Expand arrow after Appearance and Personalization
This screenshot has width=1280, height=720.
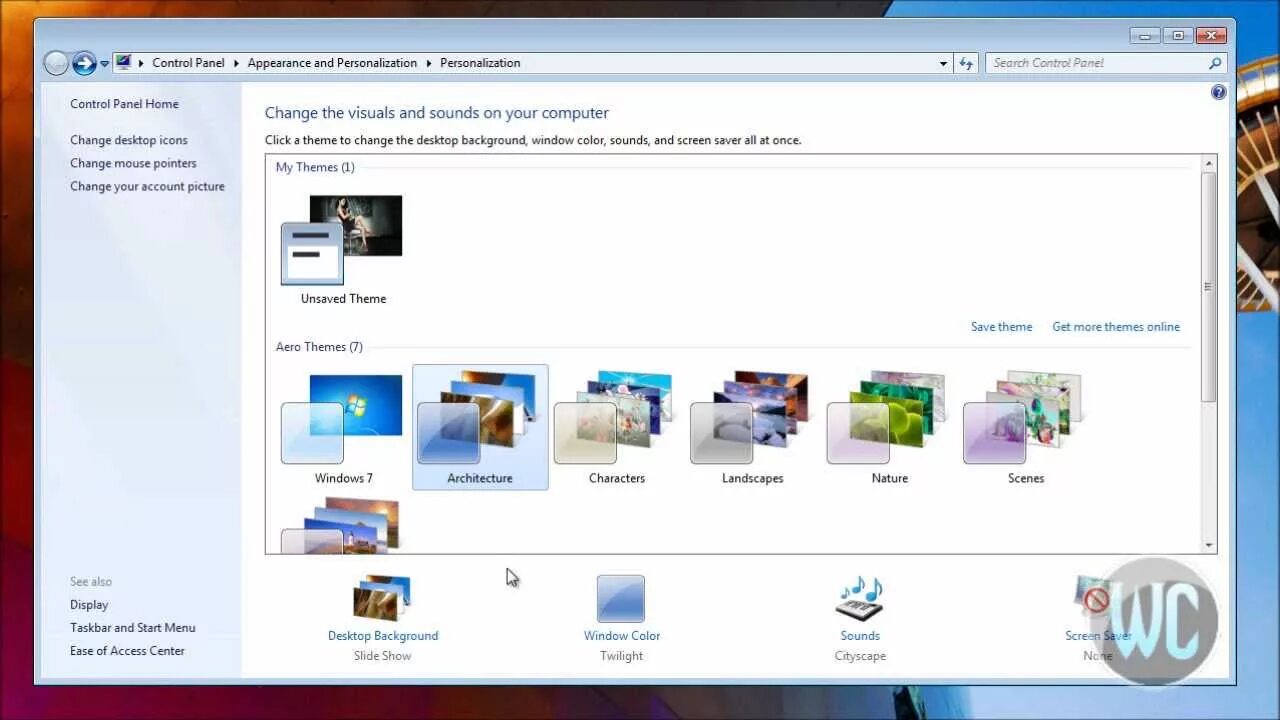(x=429, y=63)
